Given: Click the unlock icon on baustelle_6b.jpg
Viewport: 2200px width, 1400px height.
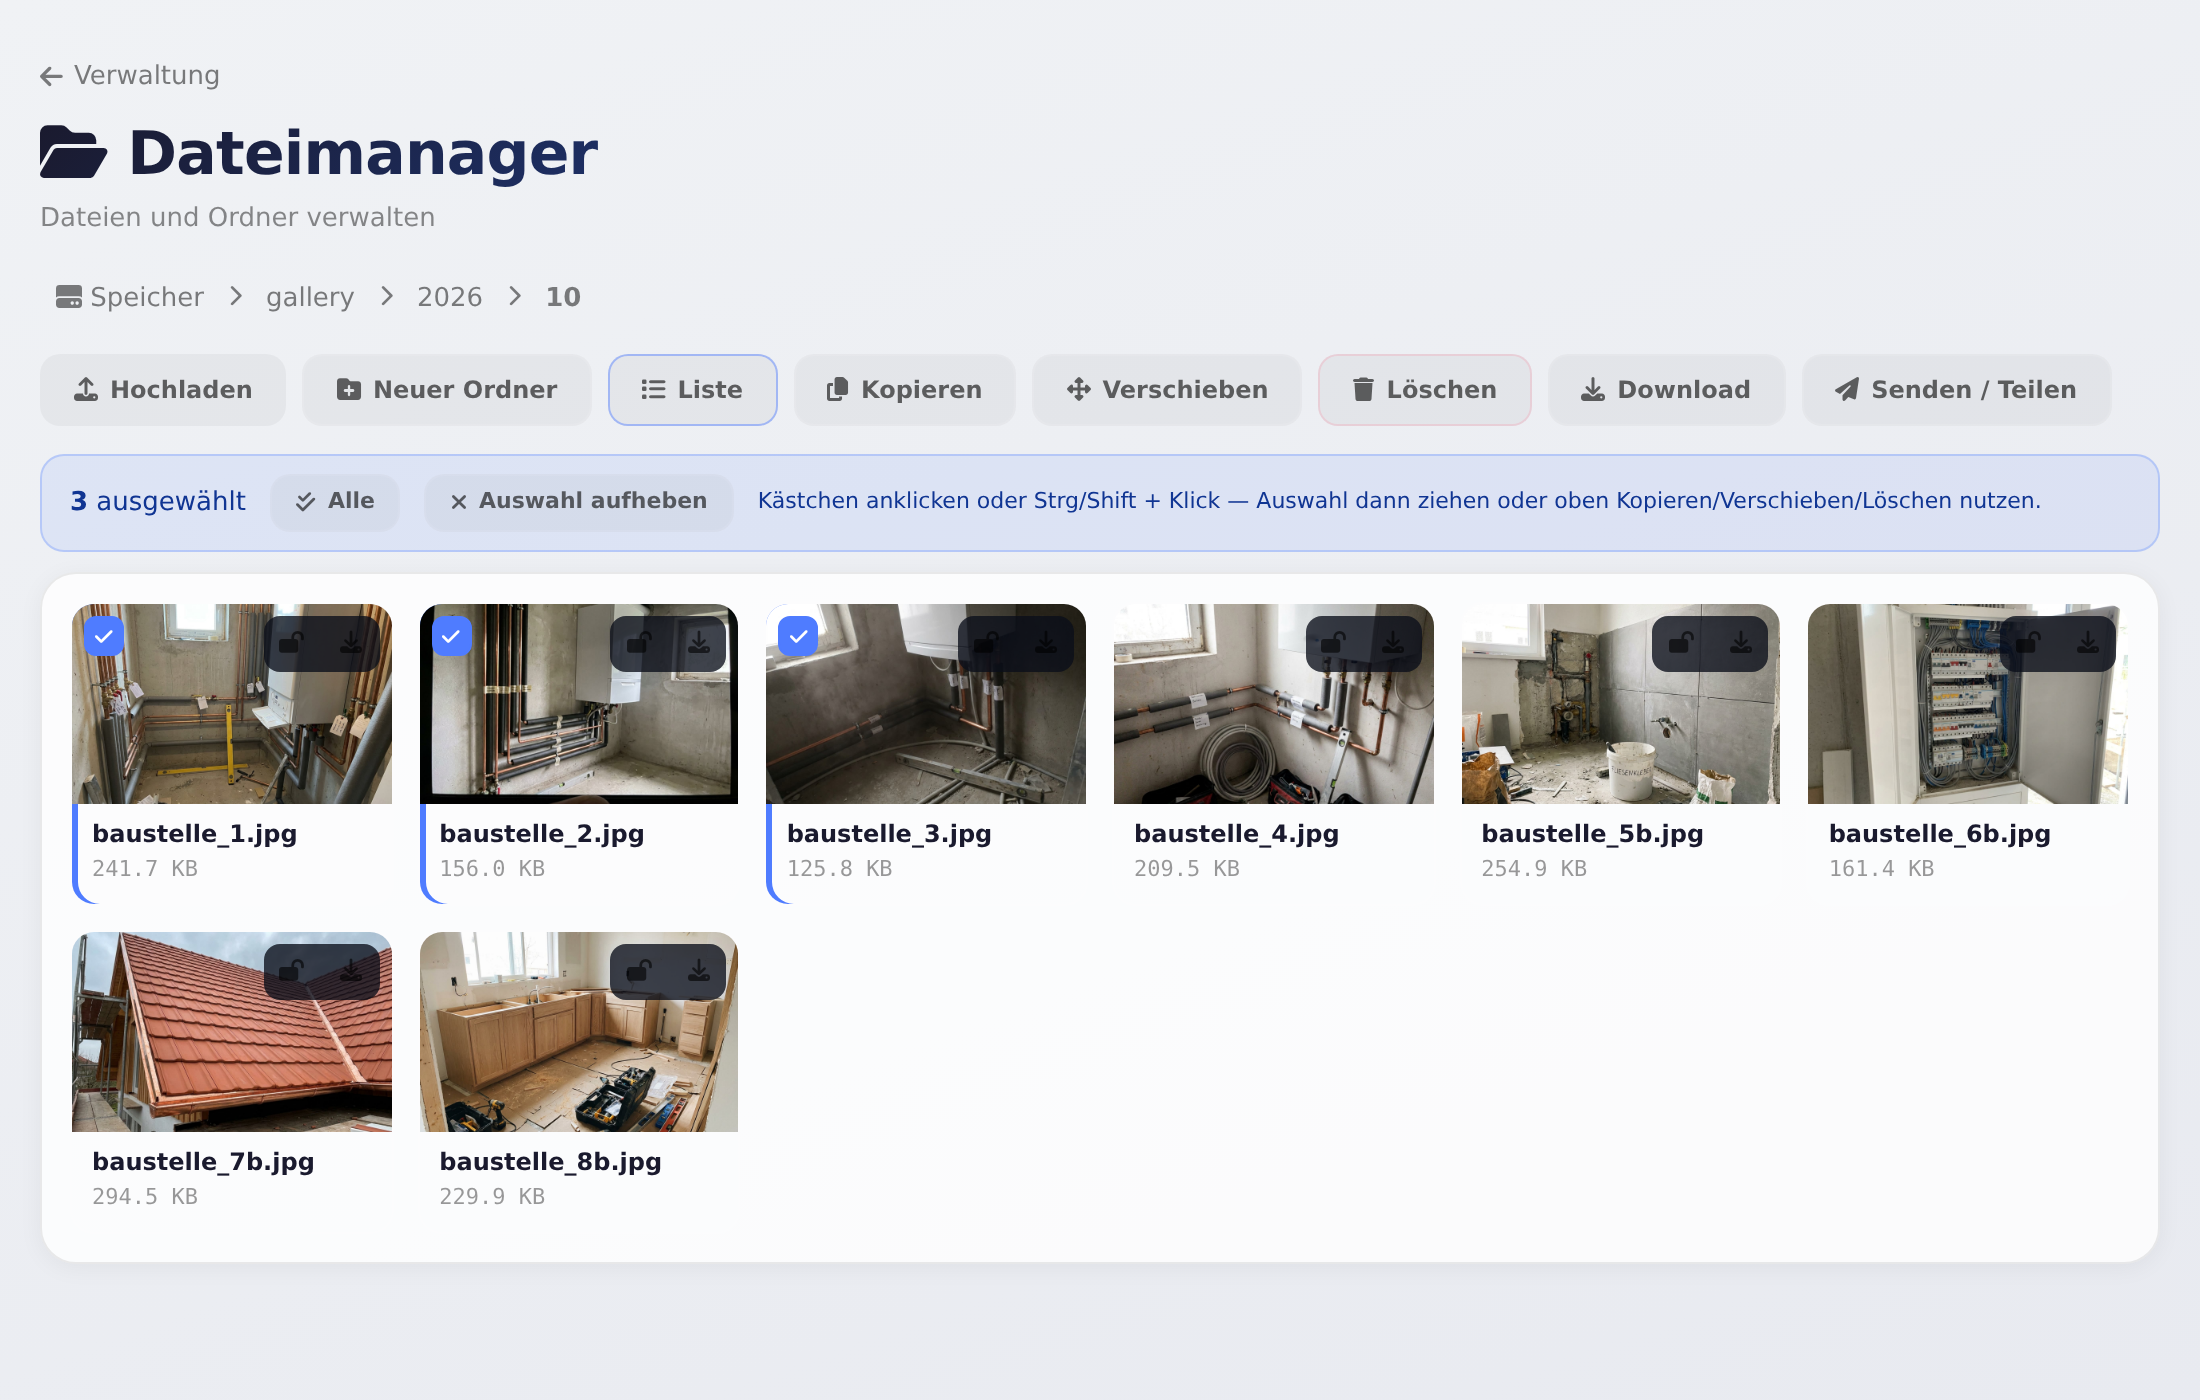Looking at the screenshot, I should click(x=2028, y=643).
